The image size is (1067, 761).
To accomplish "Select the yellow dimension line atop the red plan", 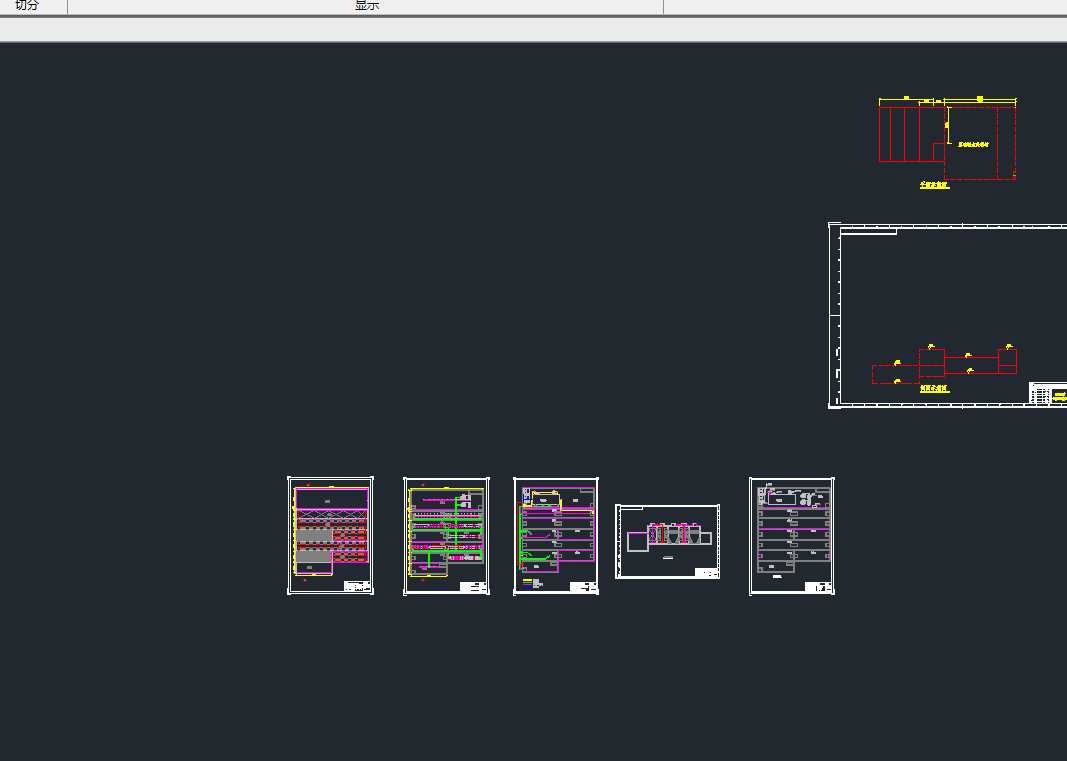I will [947, 100].
